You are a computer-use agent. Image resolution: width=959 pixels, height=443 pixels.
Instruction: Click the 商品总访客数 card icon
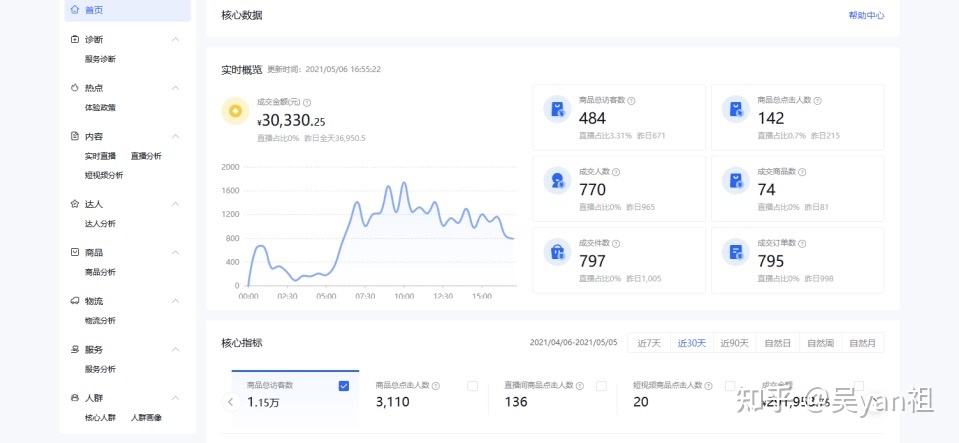click(x=557, y=109)
